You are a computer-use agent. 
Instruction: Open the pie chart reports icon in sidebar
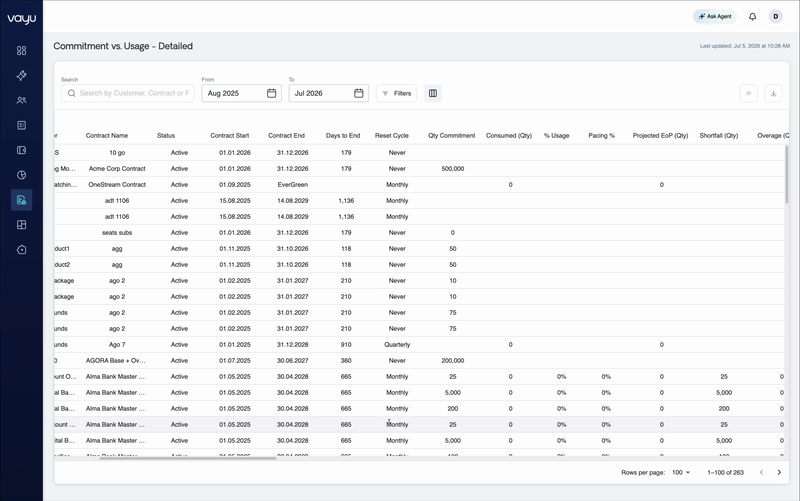pos(21,175)
